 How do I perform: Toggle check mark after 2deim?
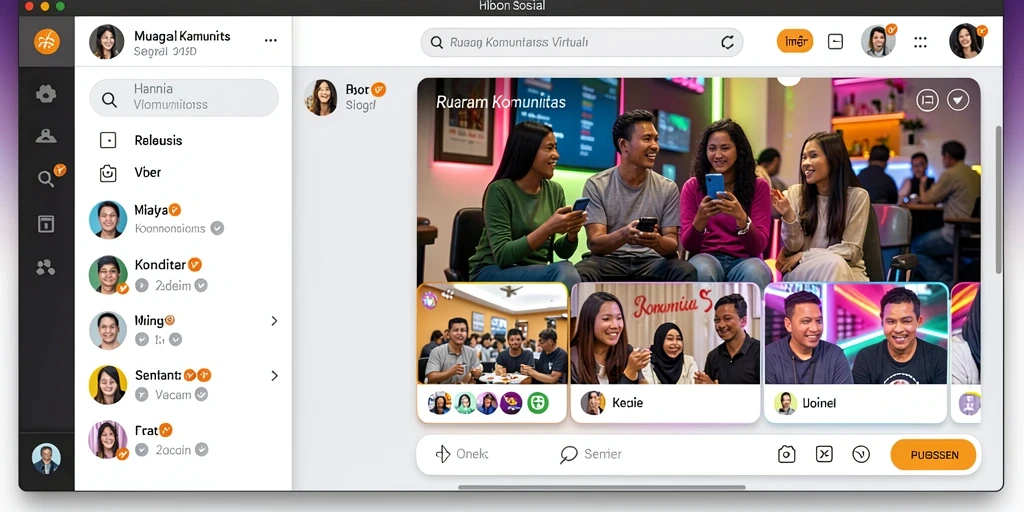[x=201, y=285]
